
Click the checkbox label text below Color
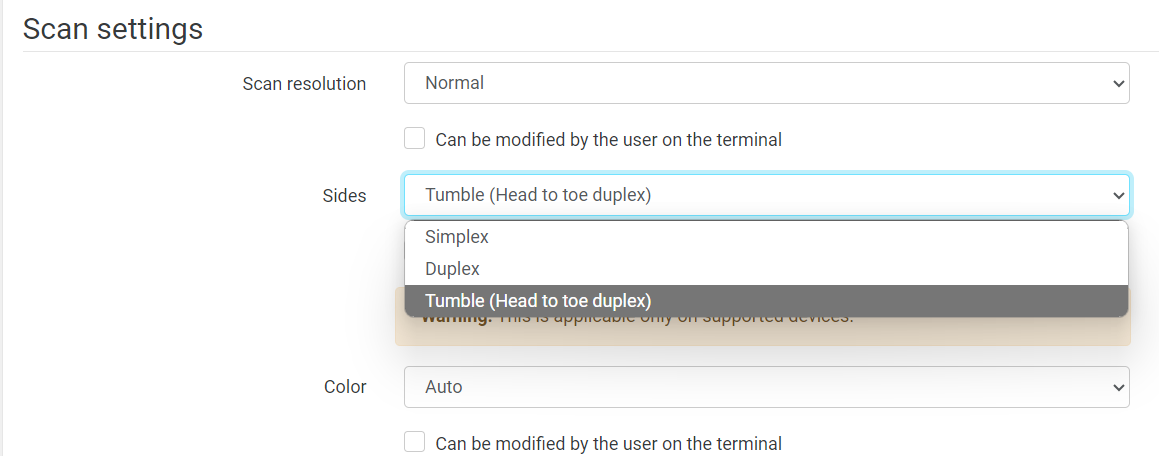click(608, 443)
